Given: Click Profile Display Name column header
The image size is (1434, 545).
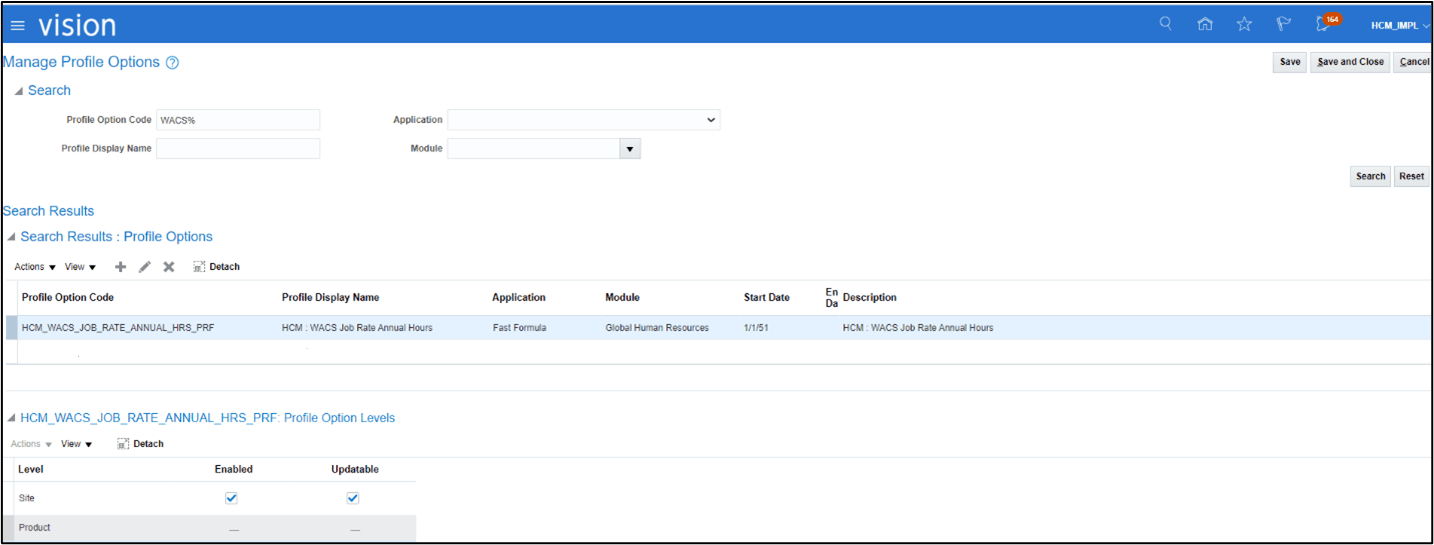Looking at the screenshot, I should coord(330,297).
